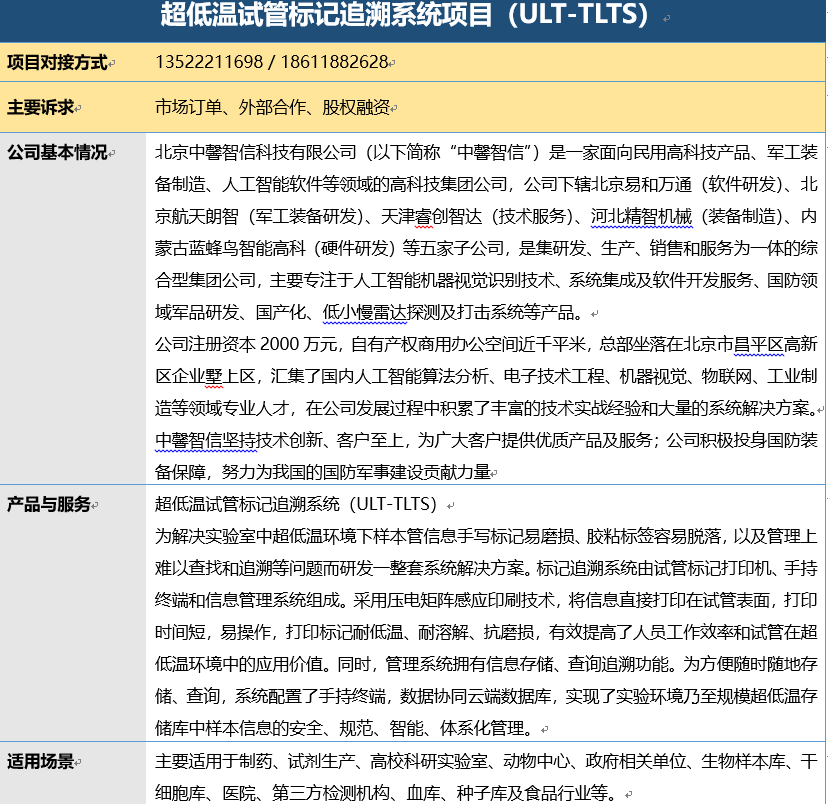The image size is (828, 804).
Task: Click the title "超低温试管标记追溯系统项目"
Action: coord(326,14)
